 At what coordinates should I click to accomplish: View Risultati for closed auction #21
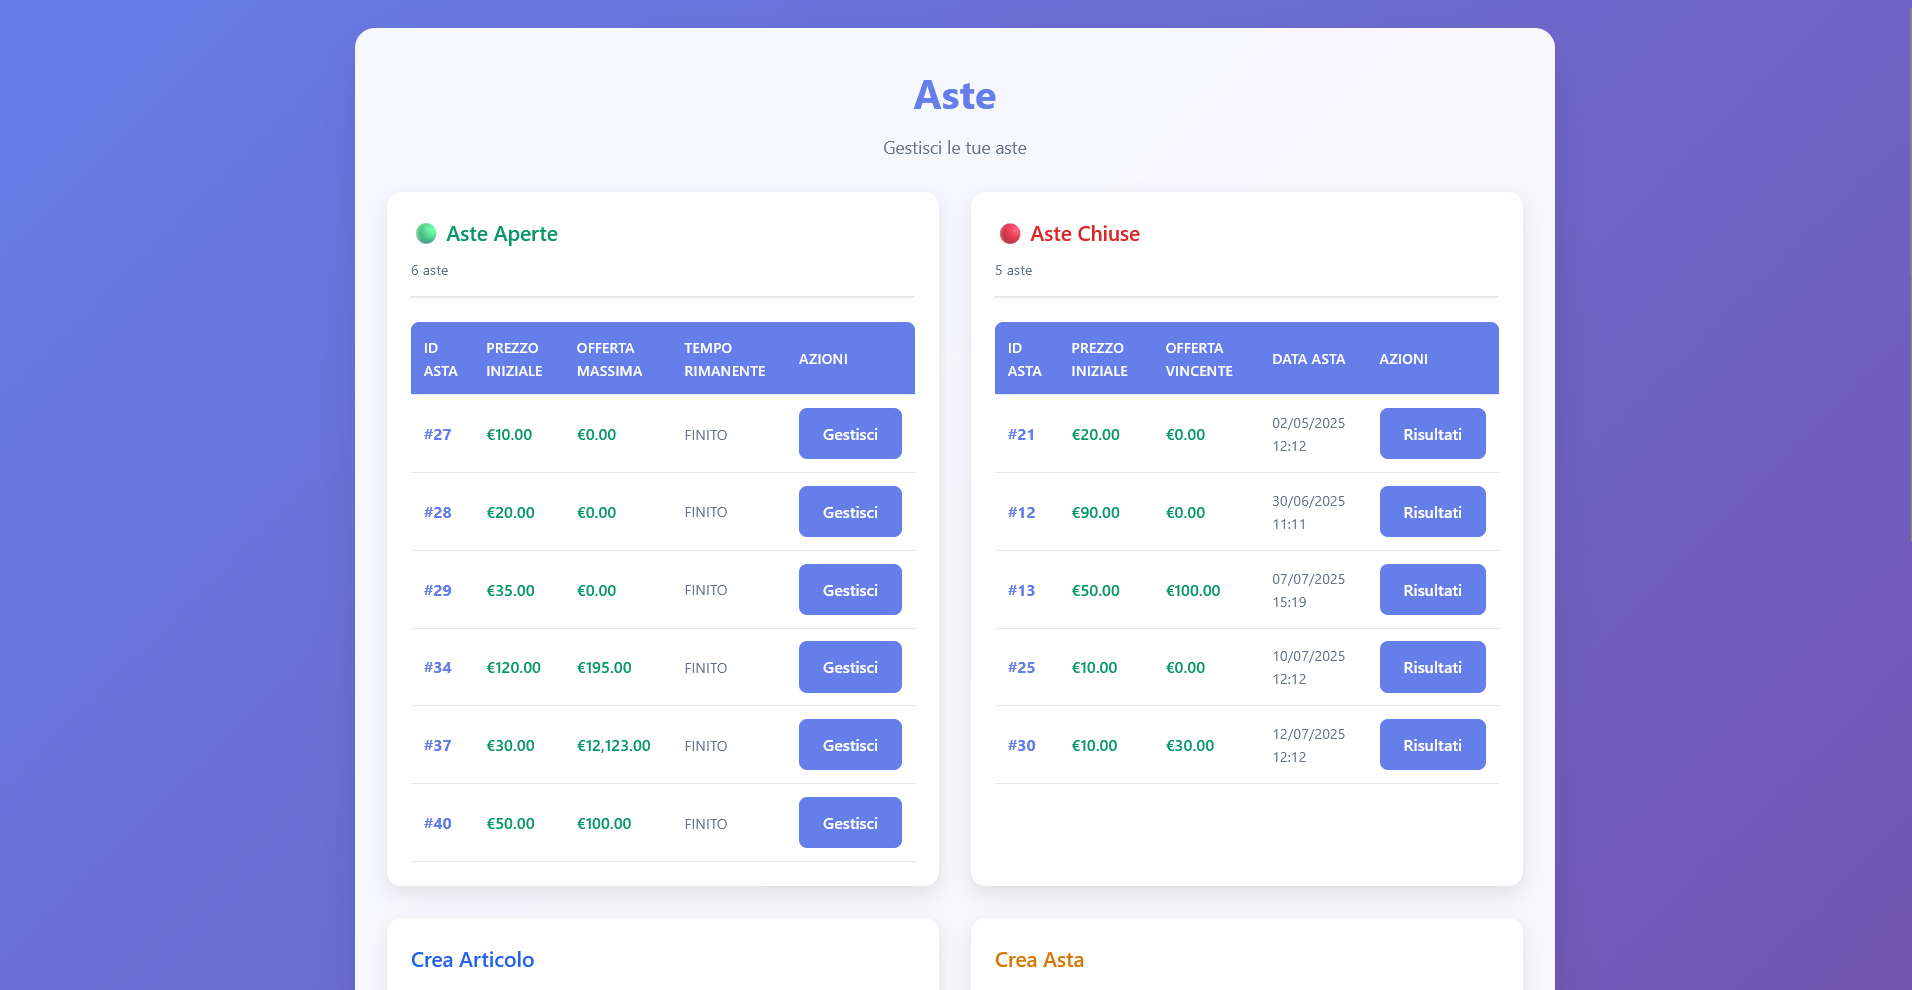(x=1431, y=434)
